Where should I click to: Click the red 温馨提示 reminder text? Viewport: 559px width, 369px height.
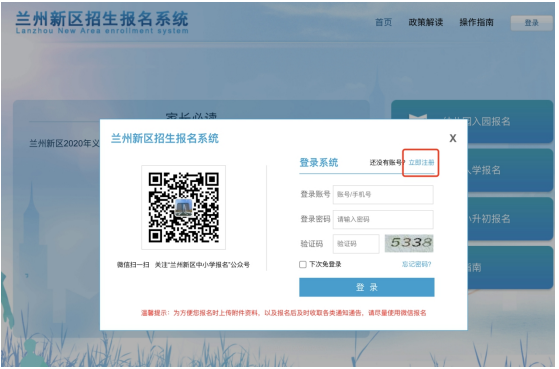pyautogui.click(x=284, y=313)
